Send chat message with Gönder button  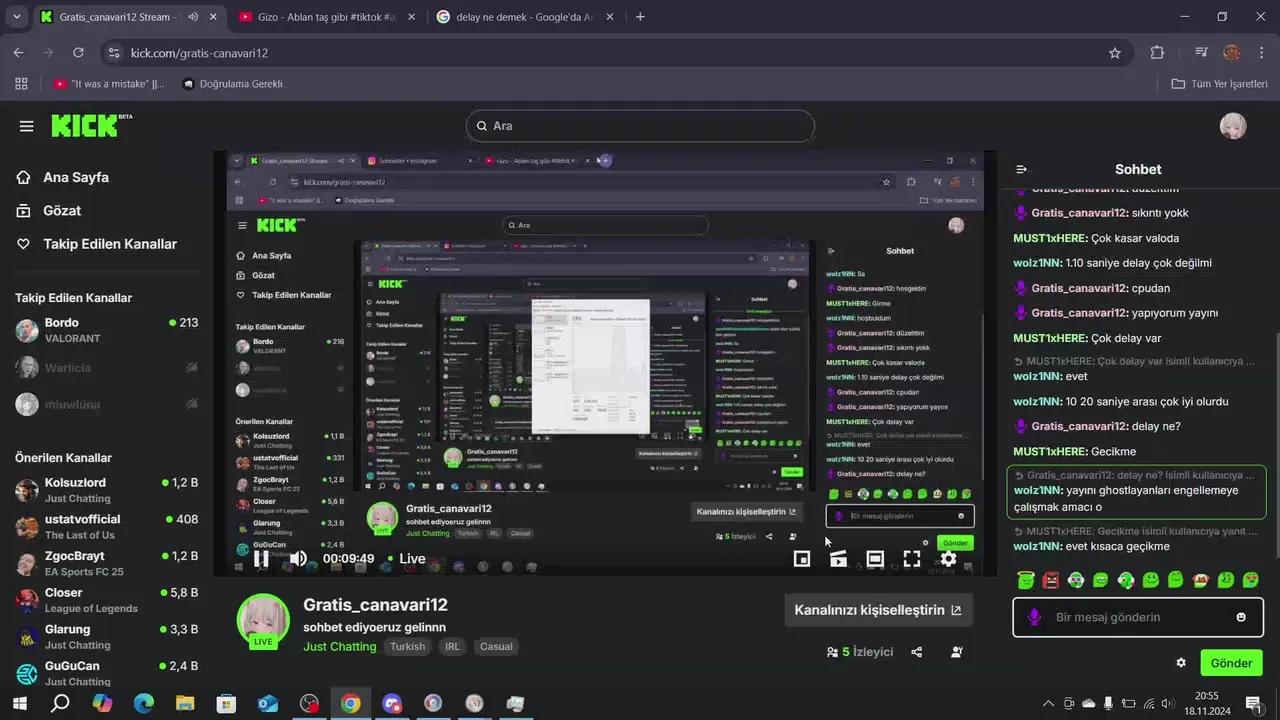coord(1231,663)
